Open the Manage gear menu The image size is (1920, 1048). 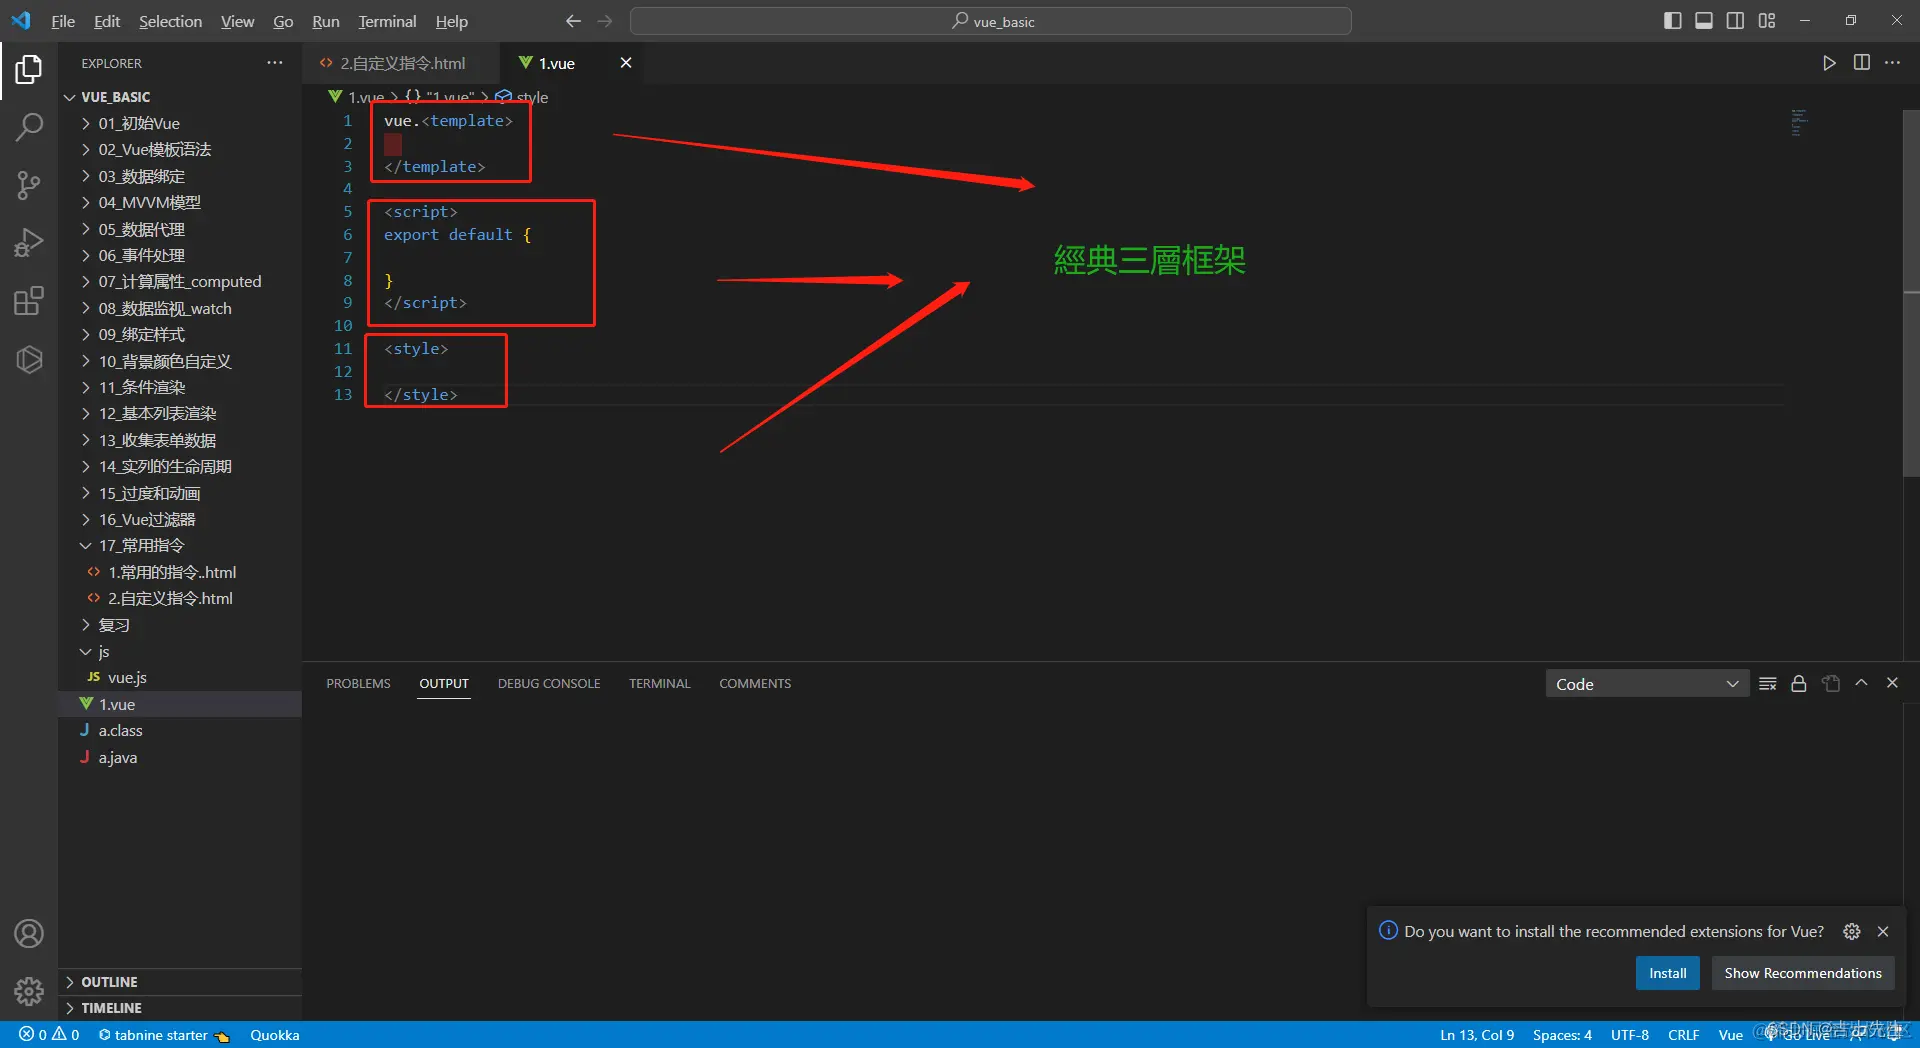pos(29,990)
